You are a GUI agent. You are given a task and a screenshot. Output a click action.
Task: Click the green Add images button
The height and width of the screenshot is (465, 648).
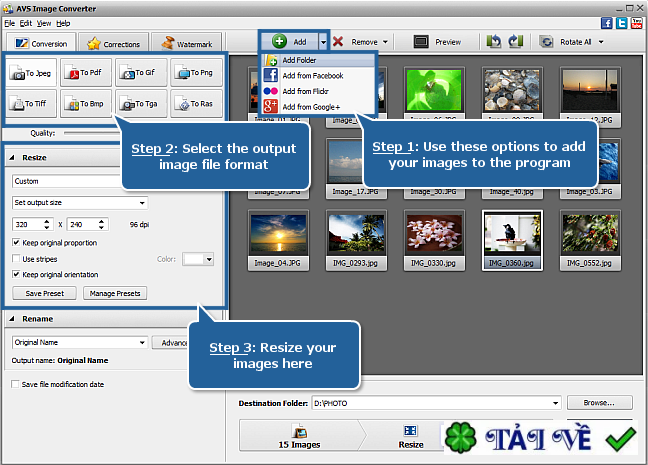pos(290,42)
